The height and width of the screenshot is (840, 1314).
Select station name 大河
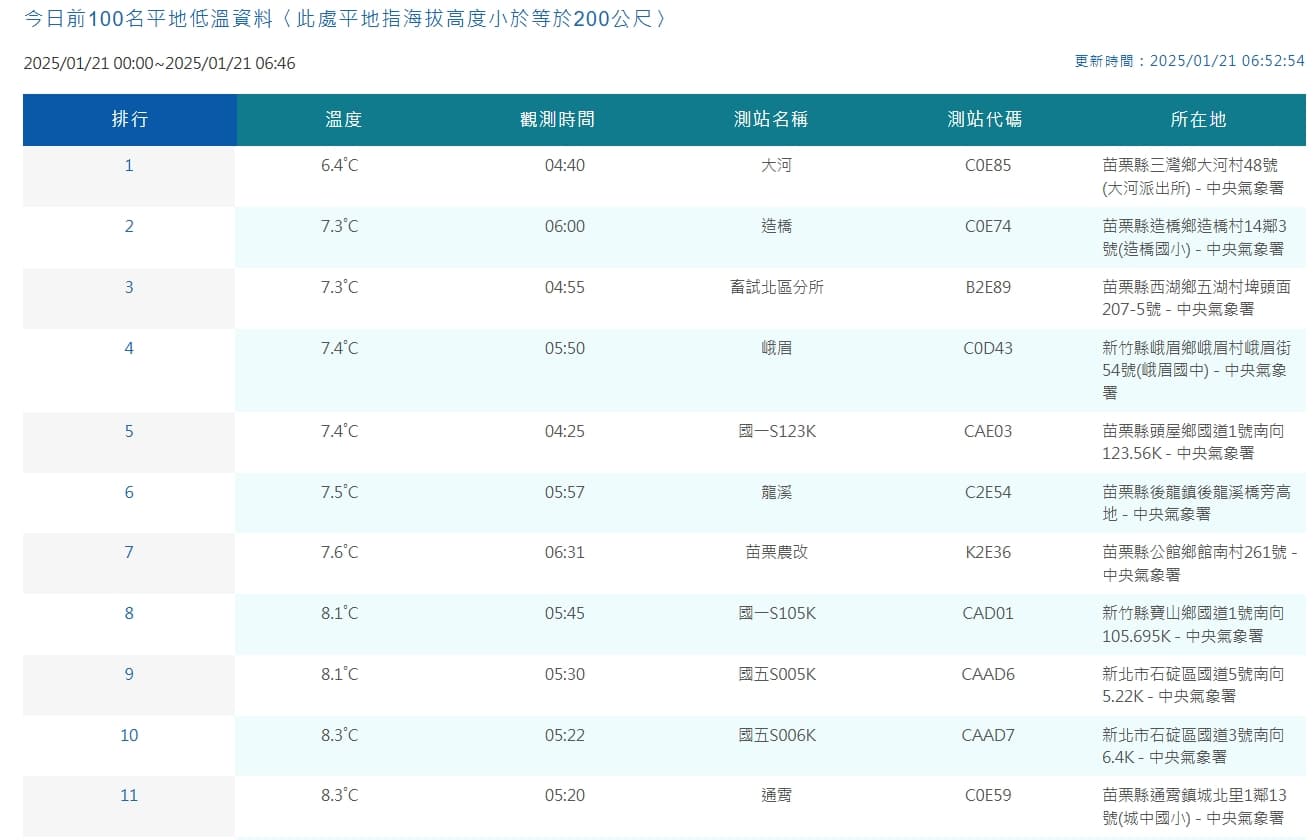(776, 165)
